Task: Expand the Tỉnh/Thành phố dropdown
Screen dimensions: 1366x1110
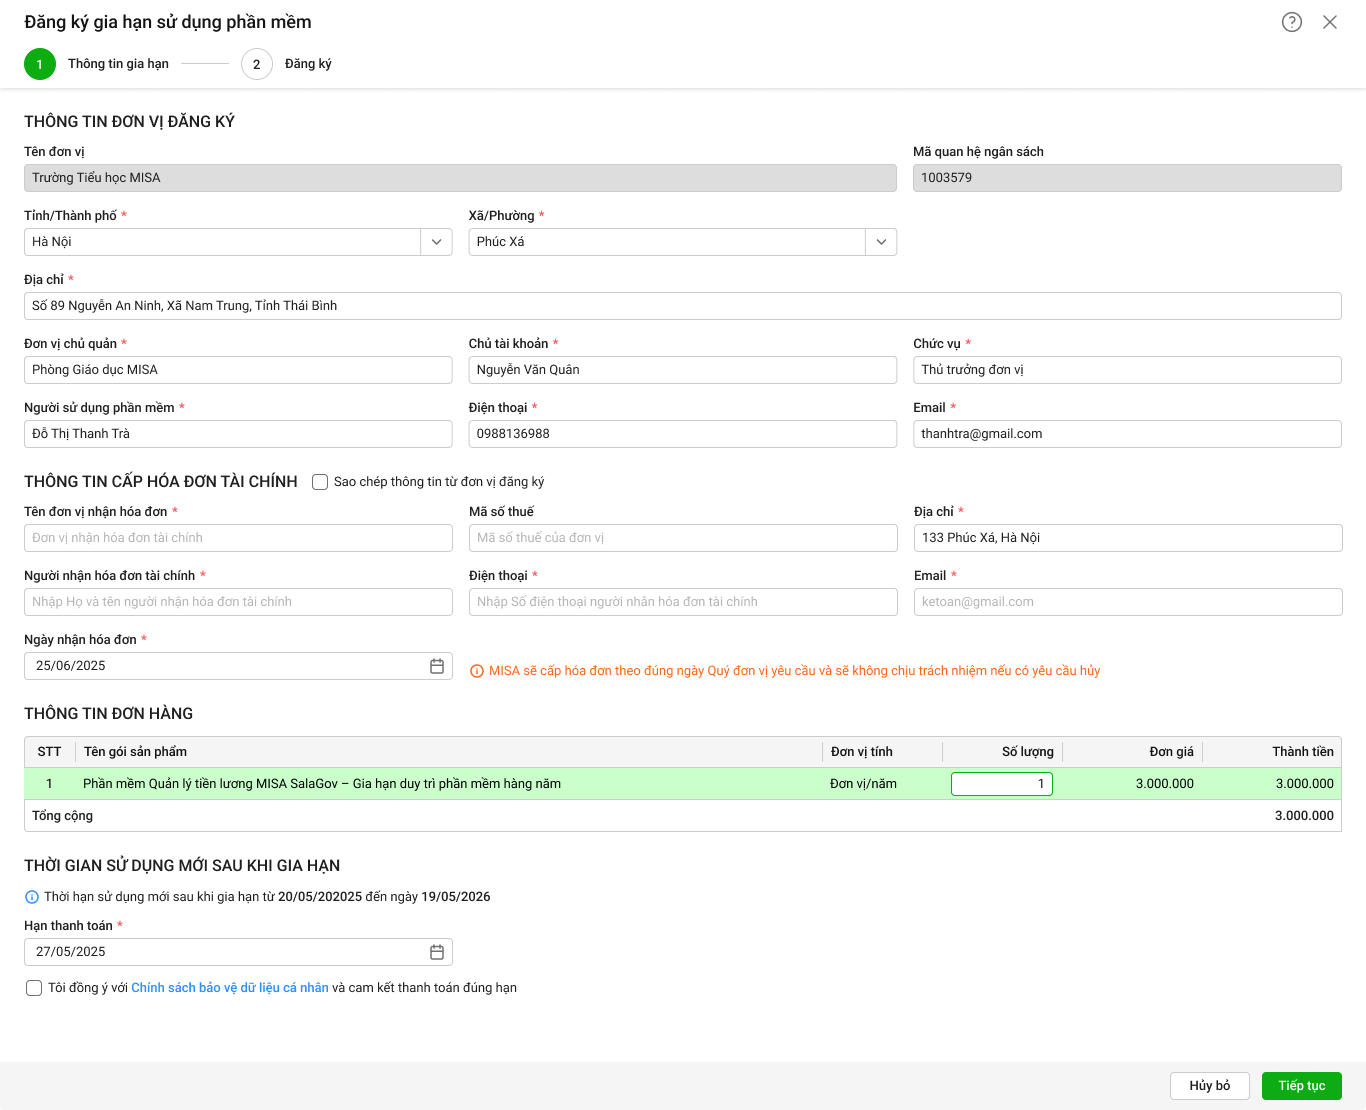Action: point(436,242)
